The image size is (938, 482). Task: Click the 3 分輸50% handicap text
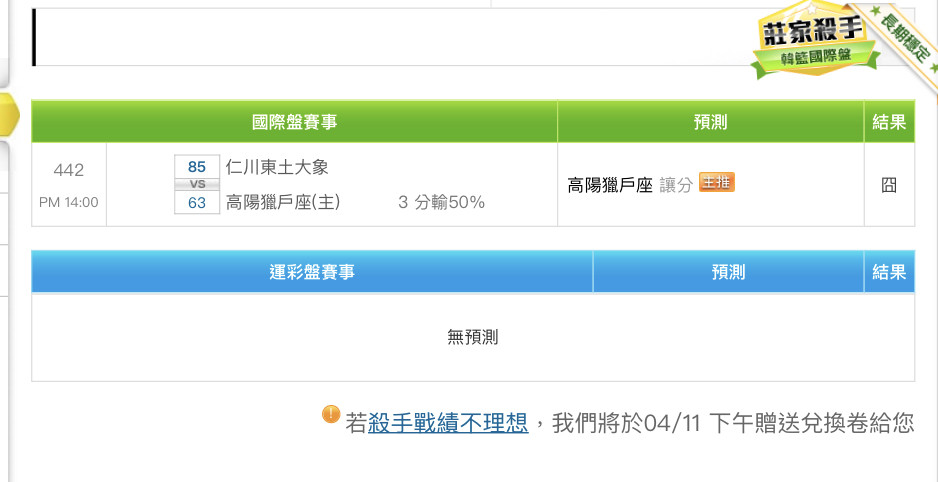pyautogui.click(x=441, y=203)
